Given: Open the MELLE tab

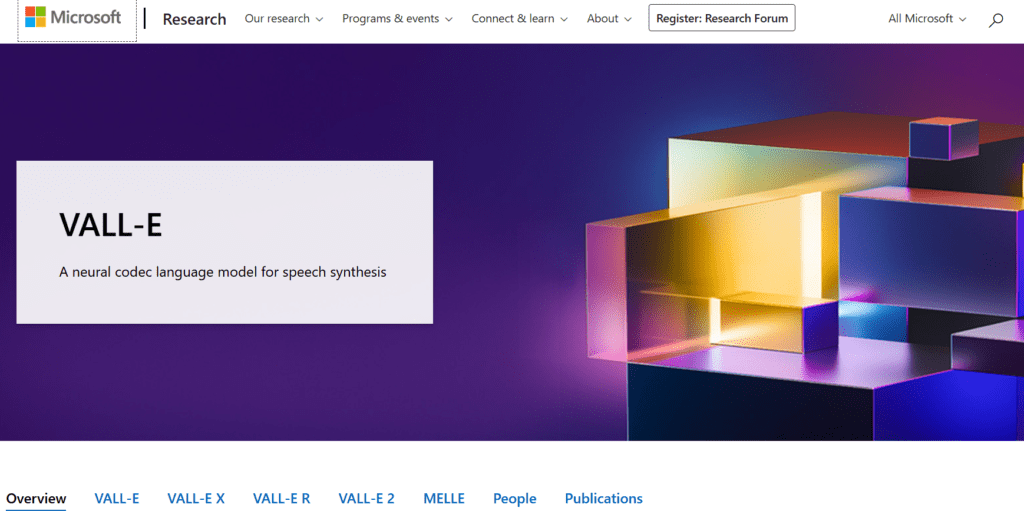Looking at the screenshot, I should coord(444,498).
